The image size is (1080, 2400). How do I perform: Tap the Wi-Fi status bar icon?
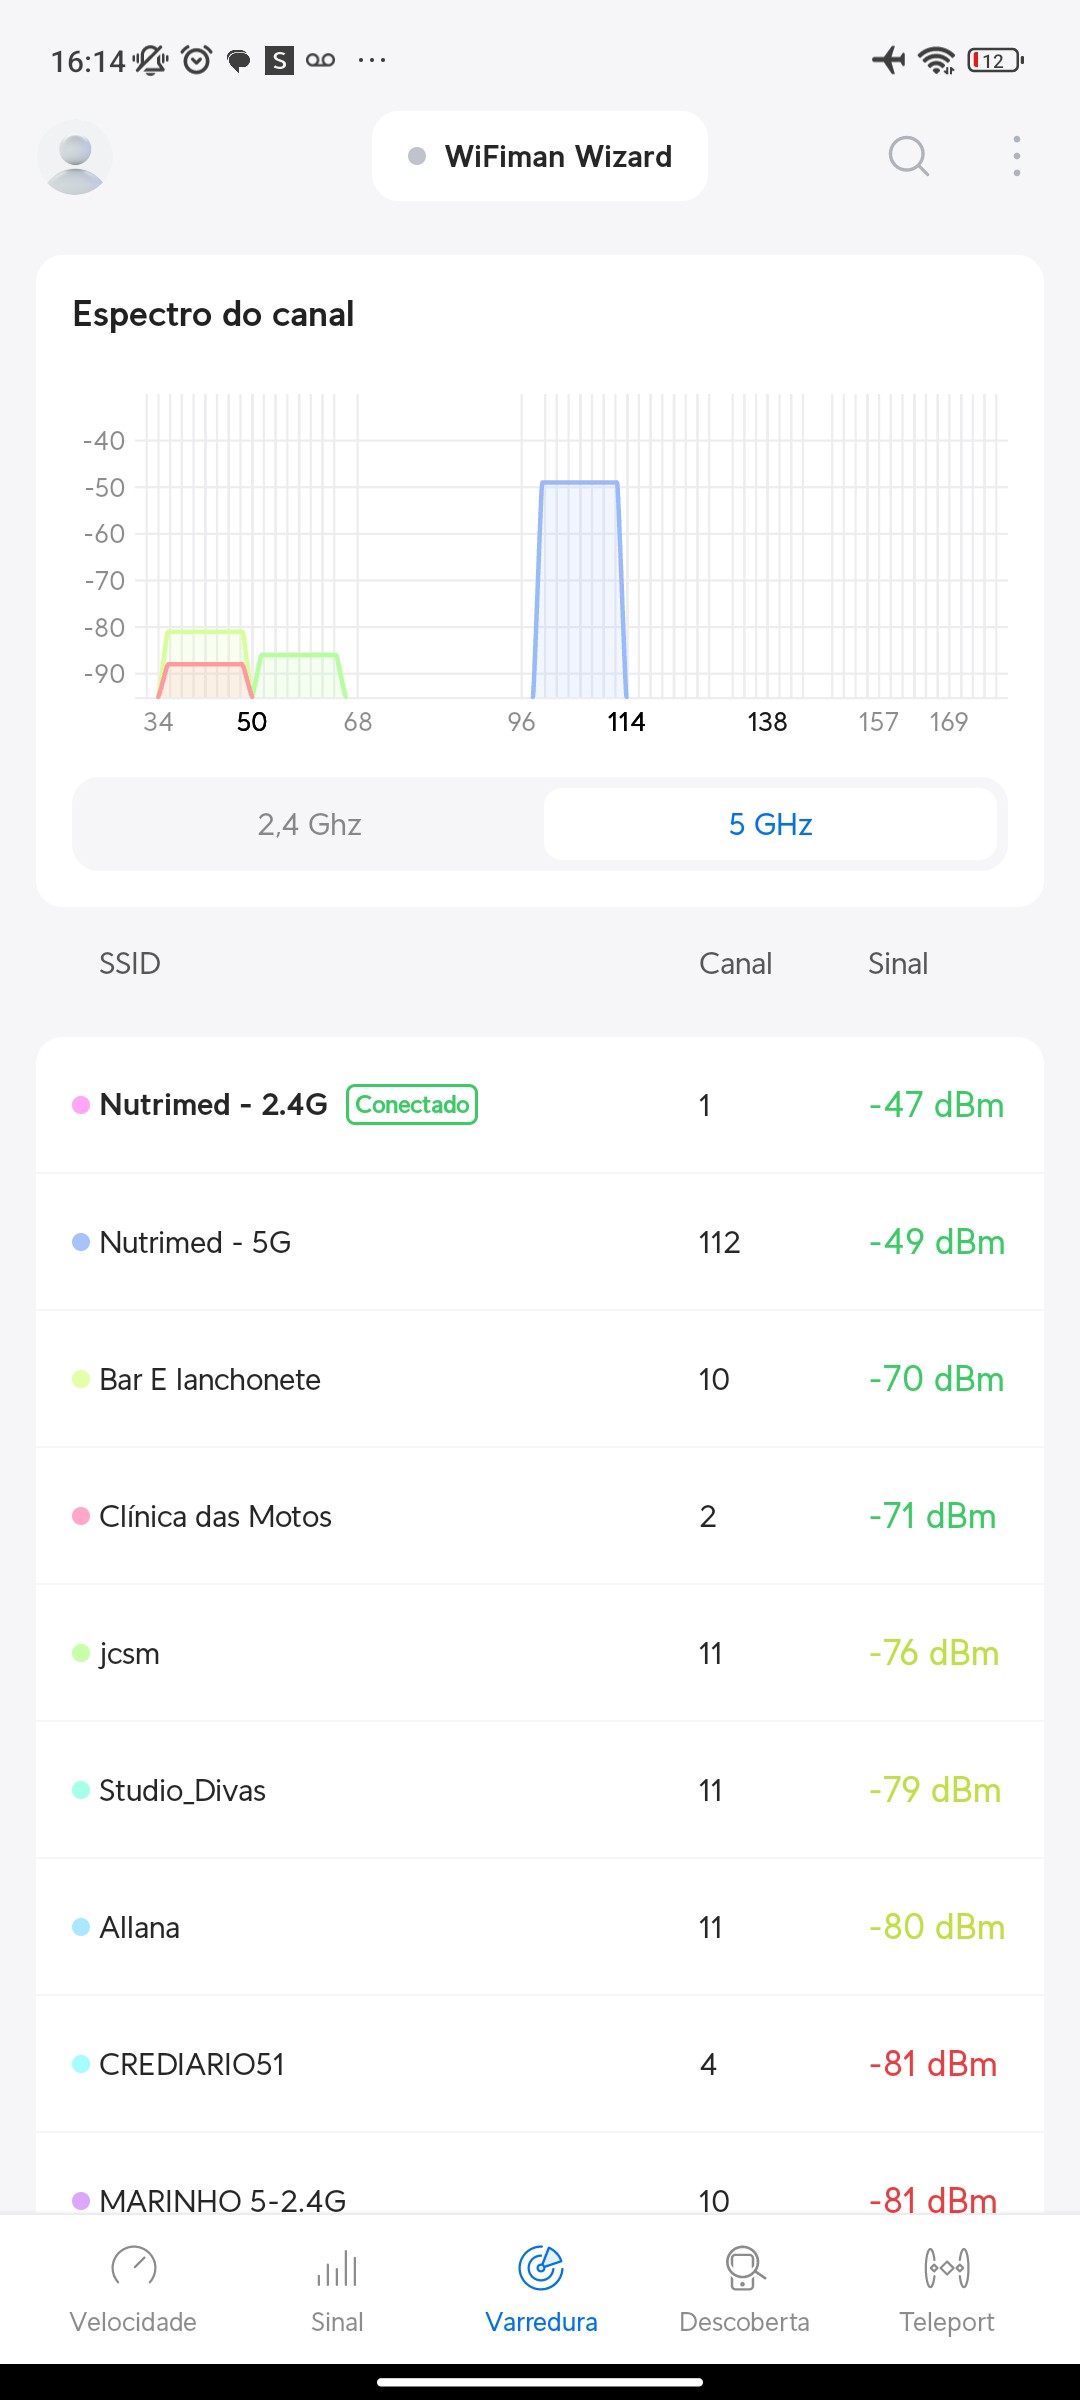(x=936, y=61)
